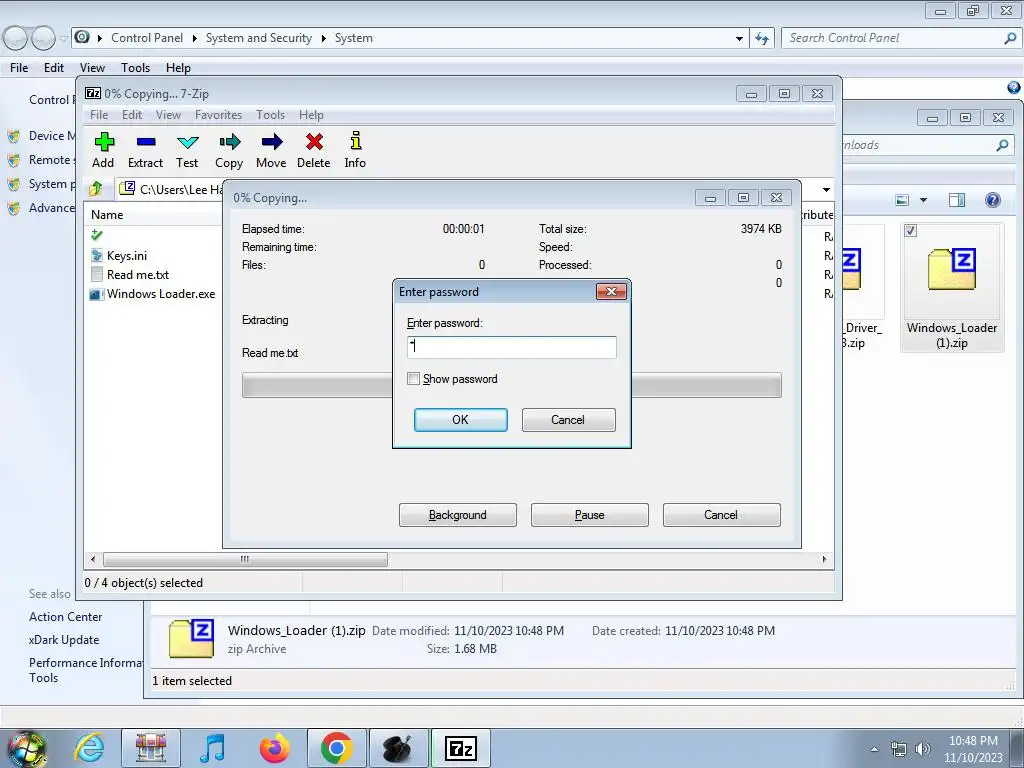The width and height of the screenshot is (1024, 768).
Task: Toggle the preview pane icon
Action: tap(957, 200)
